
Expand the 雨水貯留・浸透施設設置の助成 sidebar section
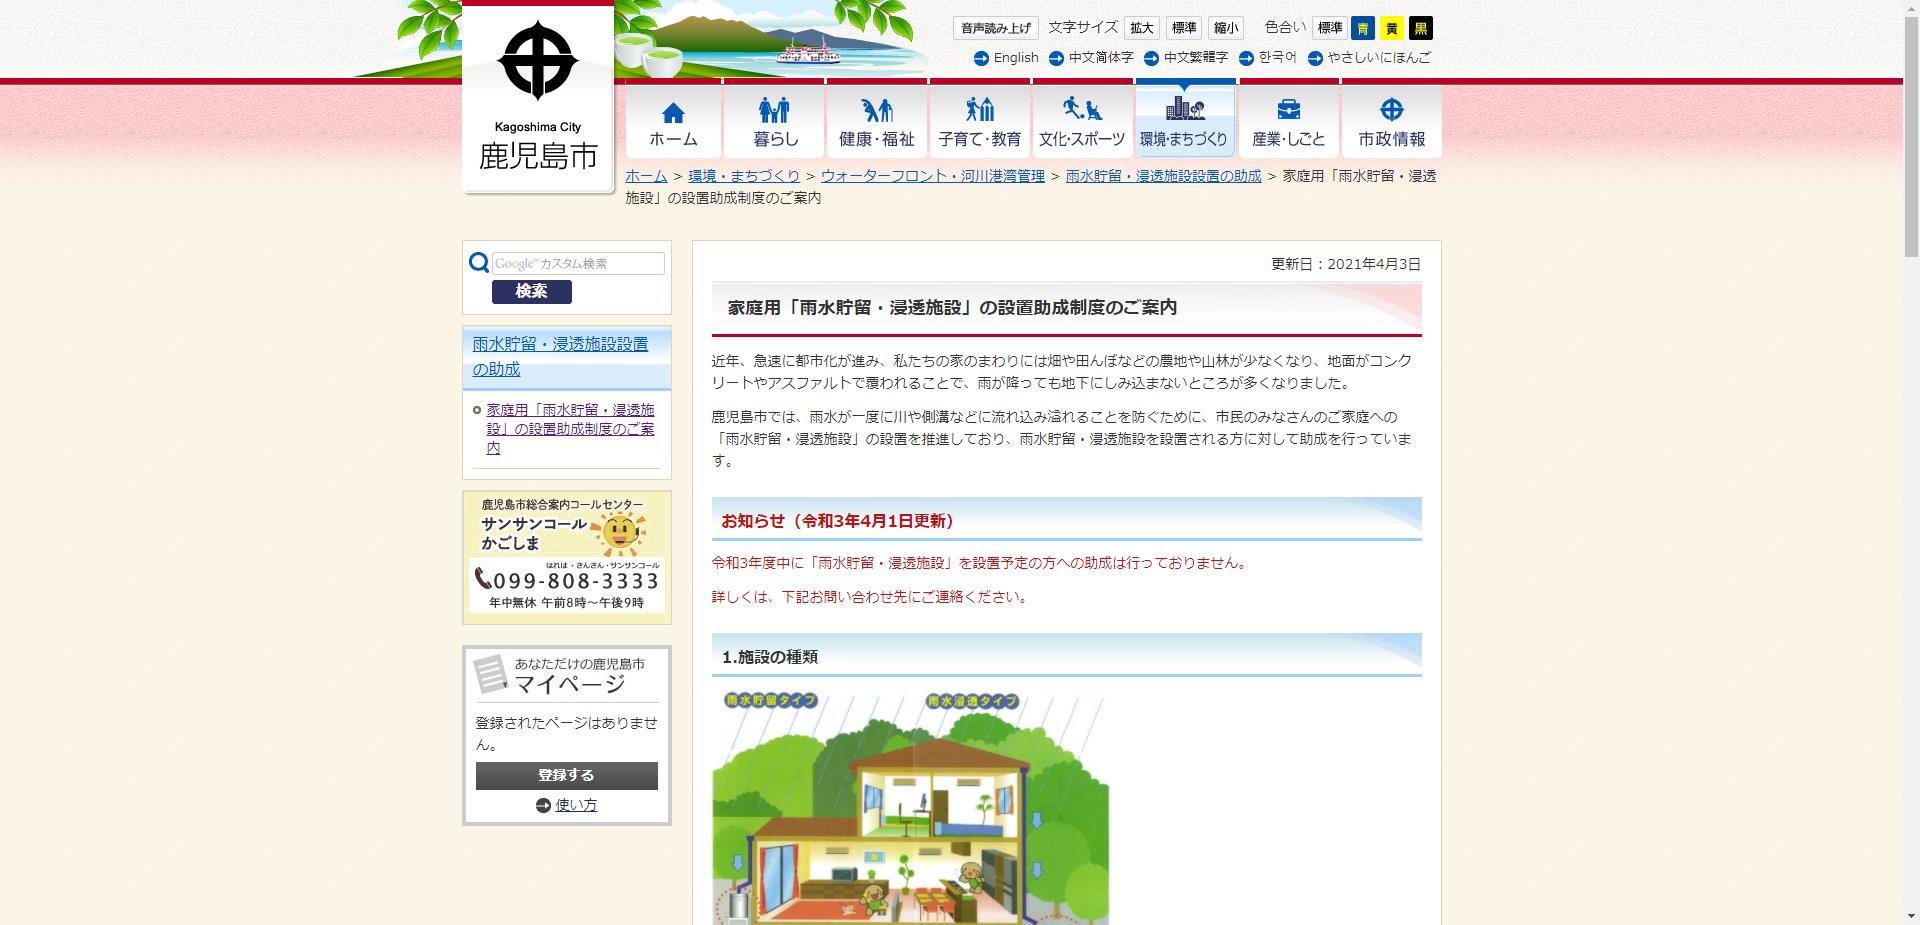[x=559, y=355]
